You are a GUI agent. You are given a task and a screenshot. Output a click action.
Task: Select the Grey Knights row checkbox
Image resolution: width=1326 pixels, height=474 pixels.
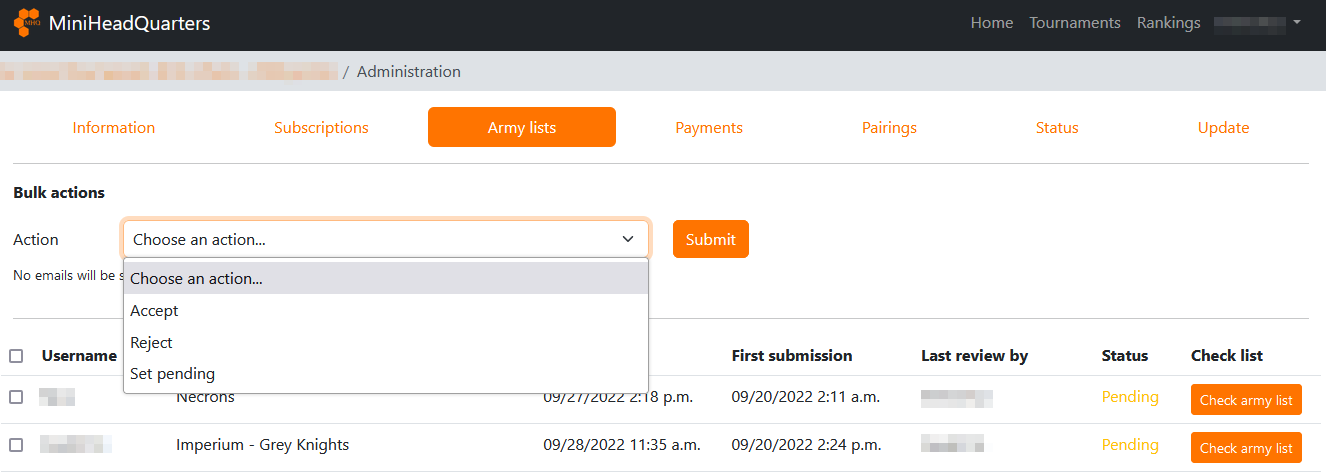[x=16, y=445]
